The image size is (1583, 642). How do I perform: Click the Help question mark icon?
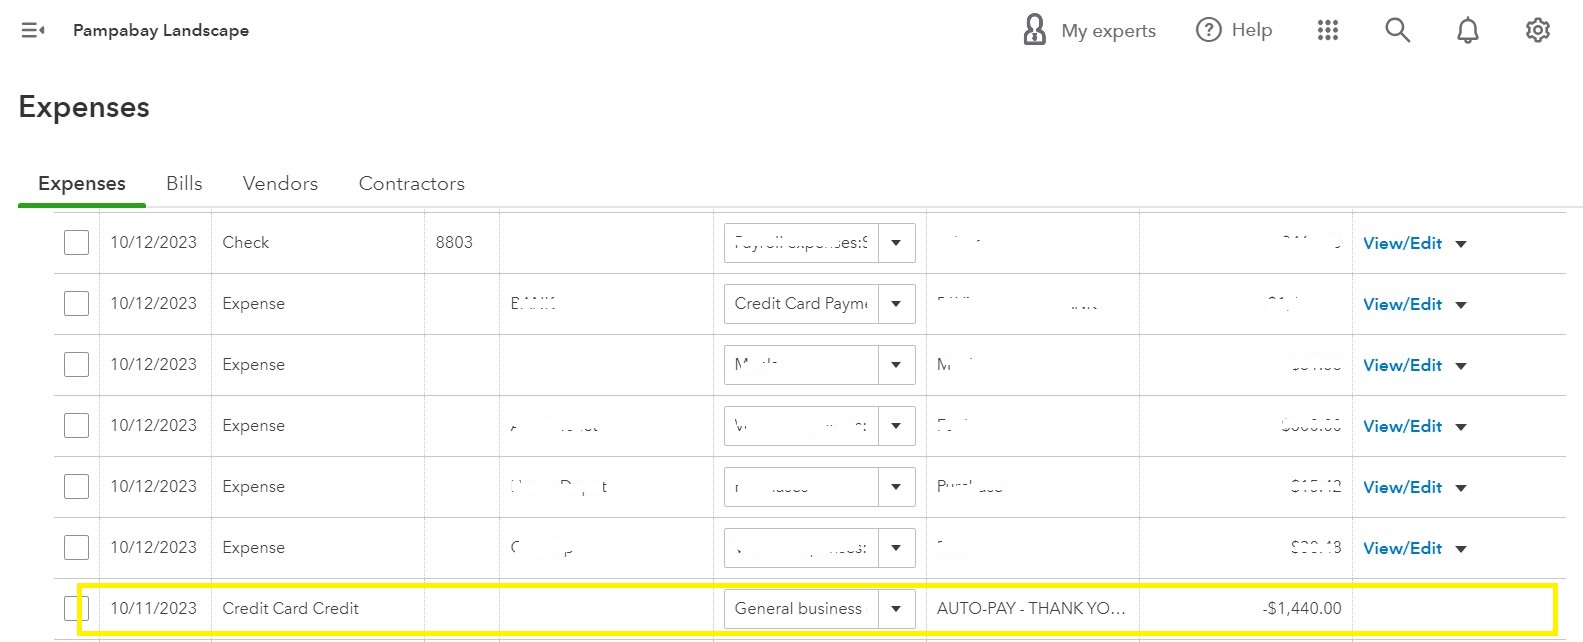coord(1208,30)
